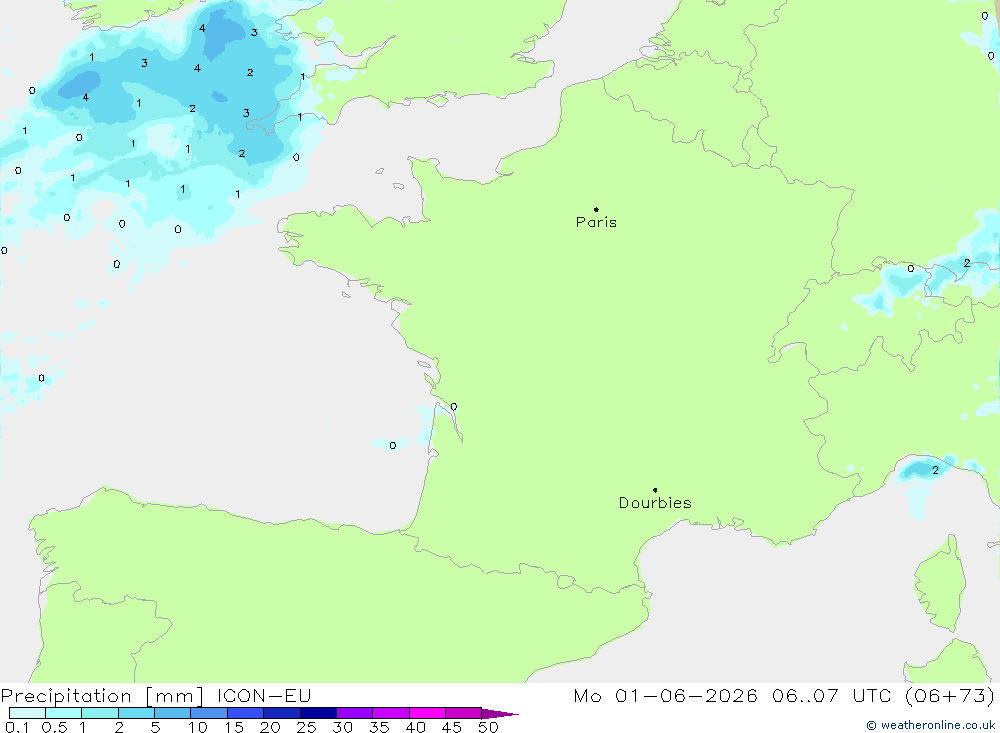Click the legend label 0.1

(x=17, y=727)
